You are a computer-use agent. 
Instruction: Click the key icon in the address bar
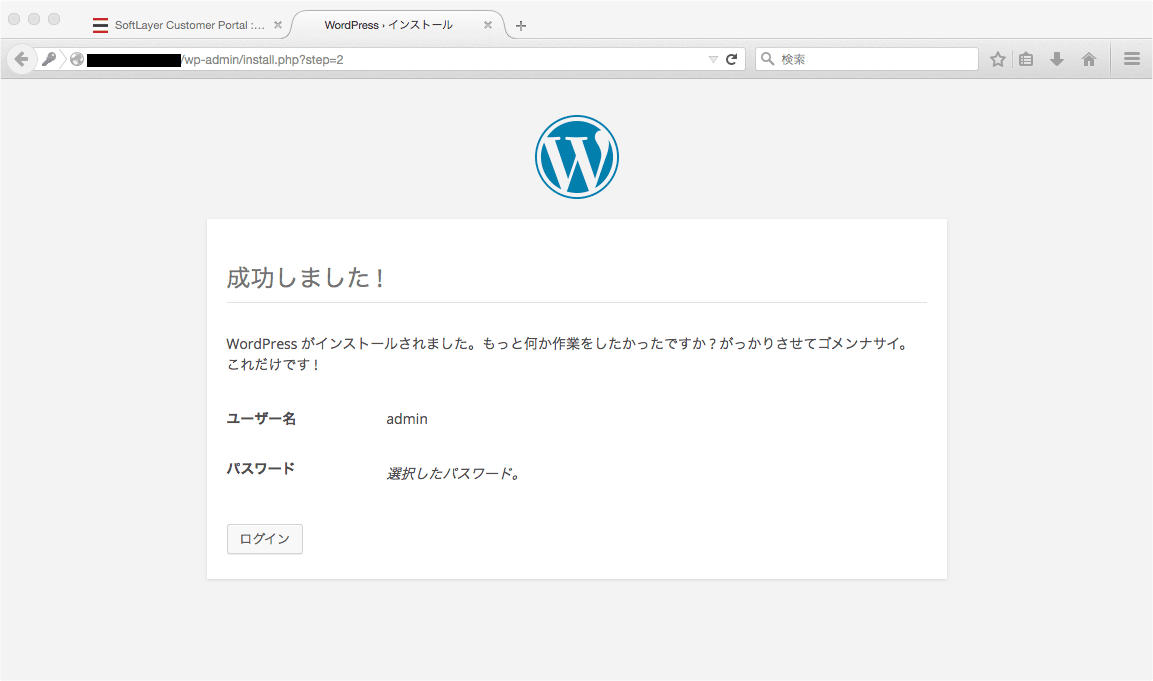pos(49,59)
